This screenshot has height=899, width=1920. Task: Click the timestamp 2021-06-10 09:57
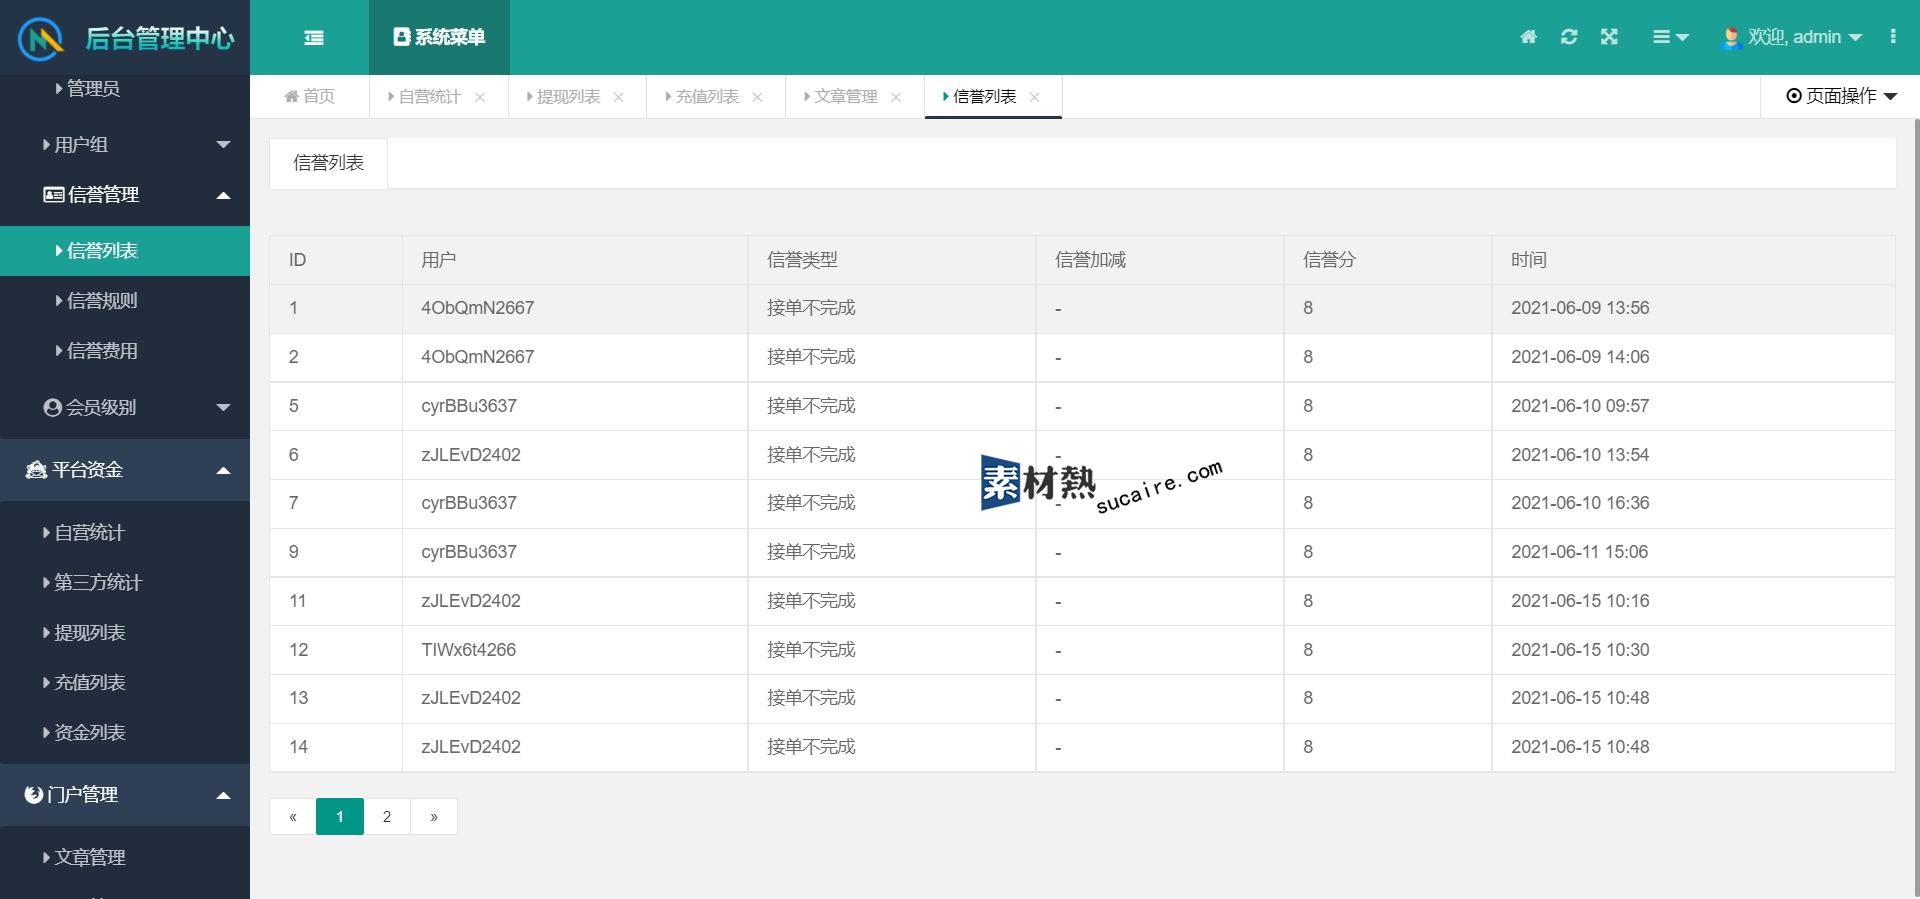1580,406
